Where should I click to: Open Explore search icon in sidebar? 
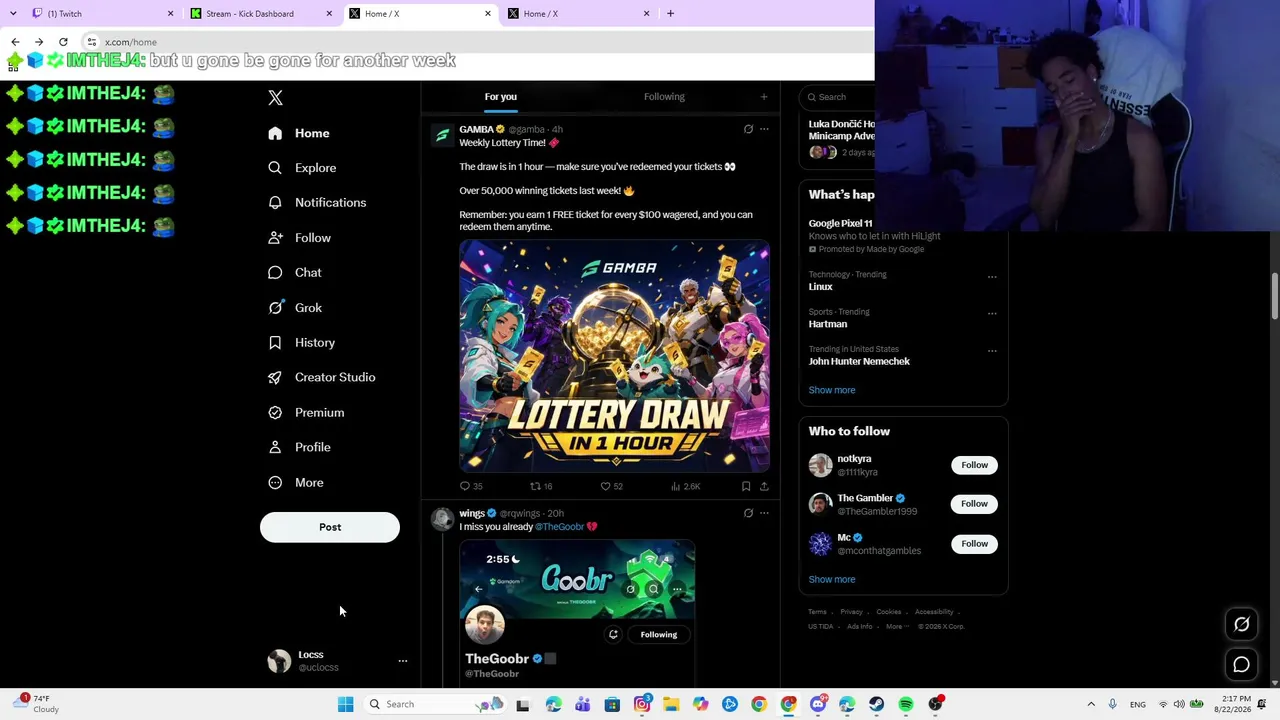tap(275, 168)
